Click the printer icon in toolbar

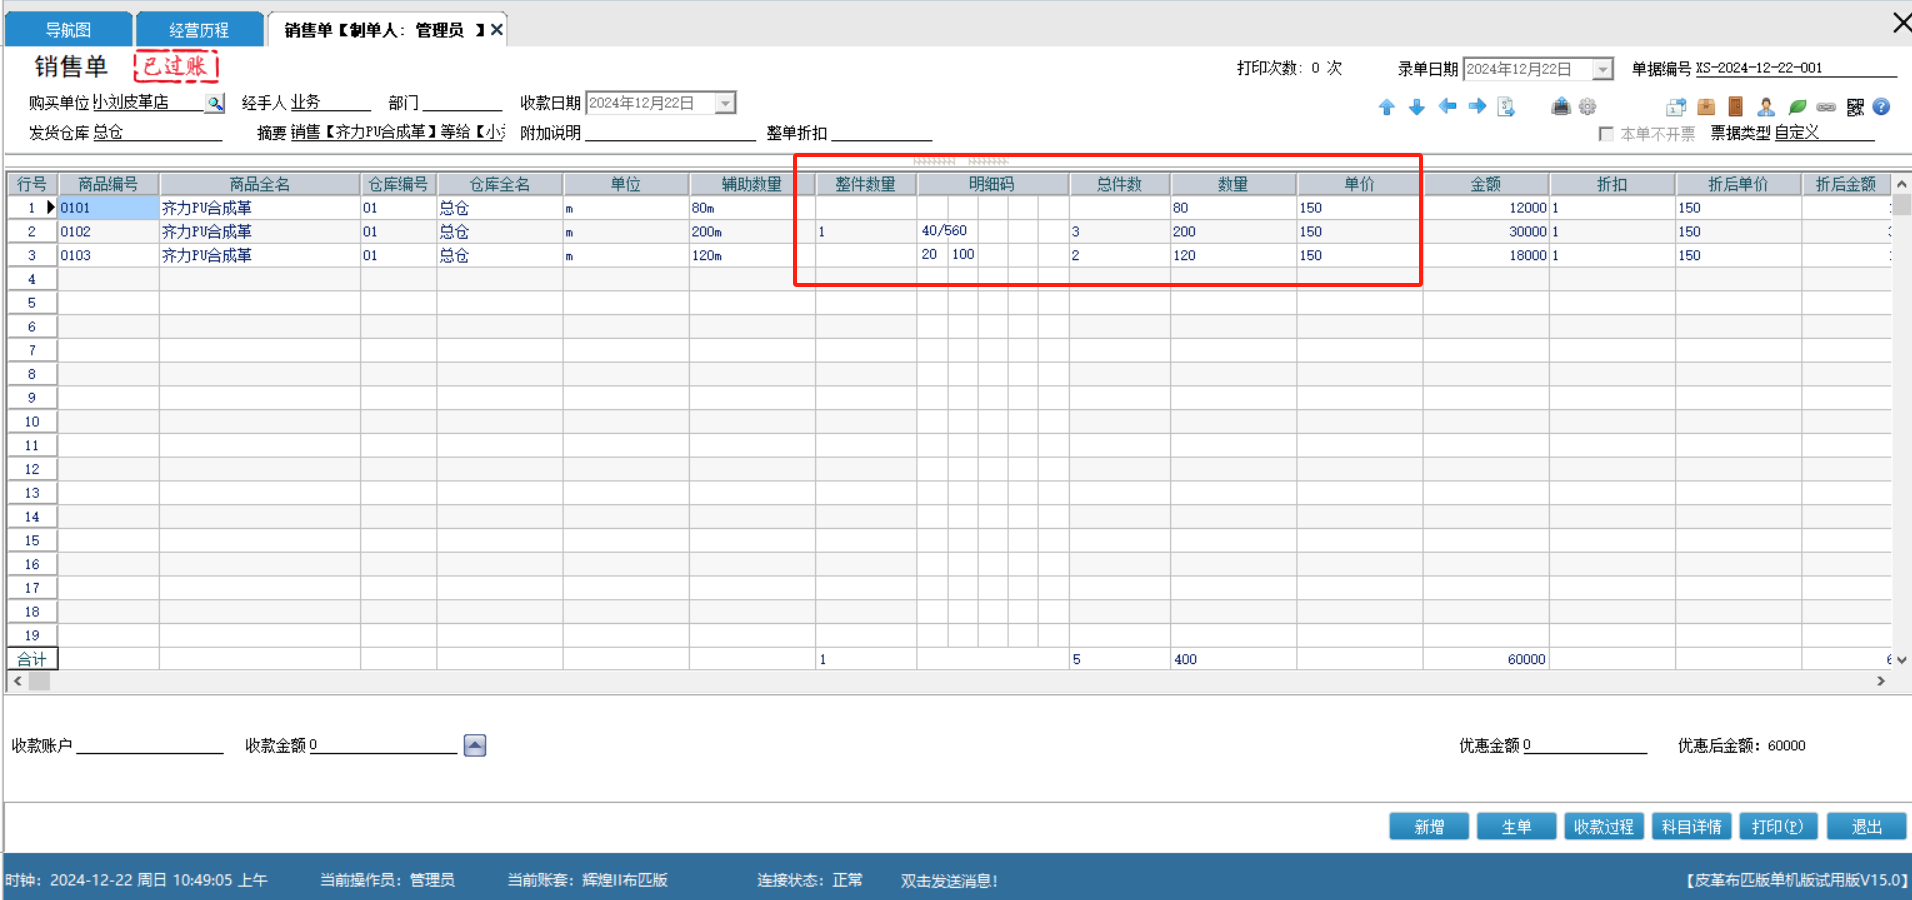(1560, 107)
